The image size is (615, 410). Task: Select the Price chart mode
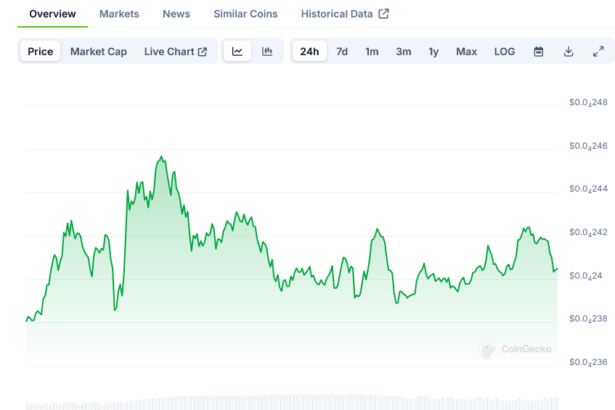tap(41, 51)
